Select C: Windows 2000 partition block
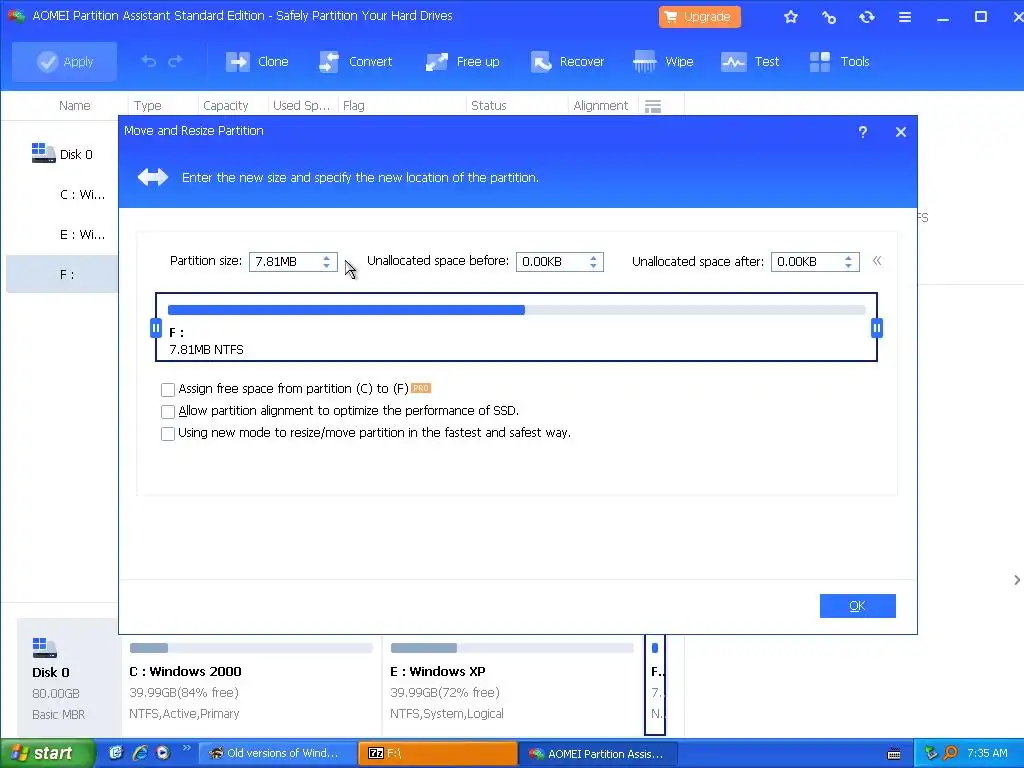 point(251,686)
